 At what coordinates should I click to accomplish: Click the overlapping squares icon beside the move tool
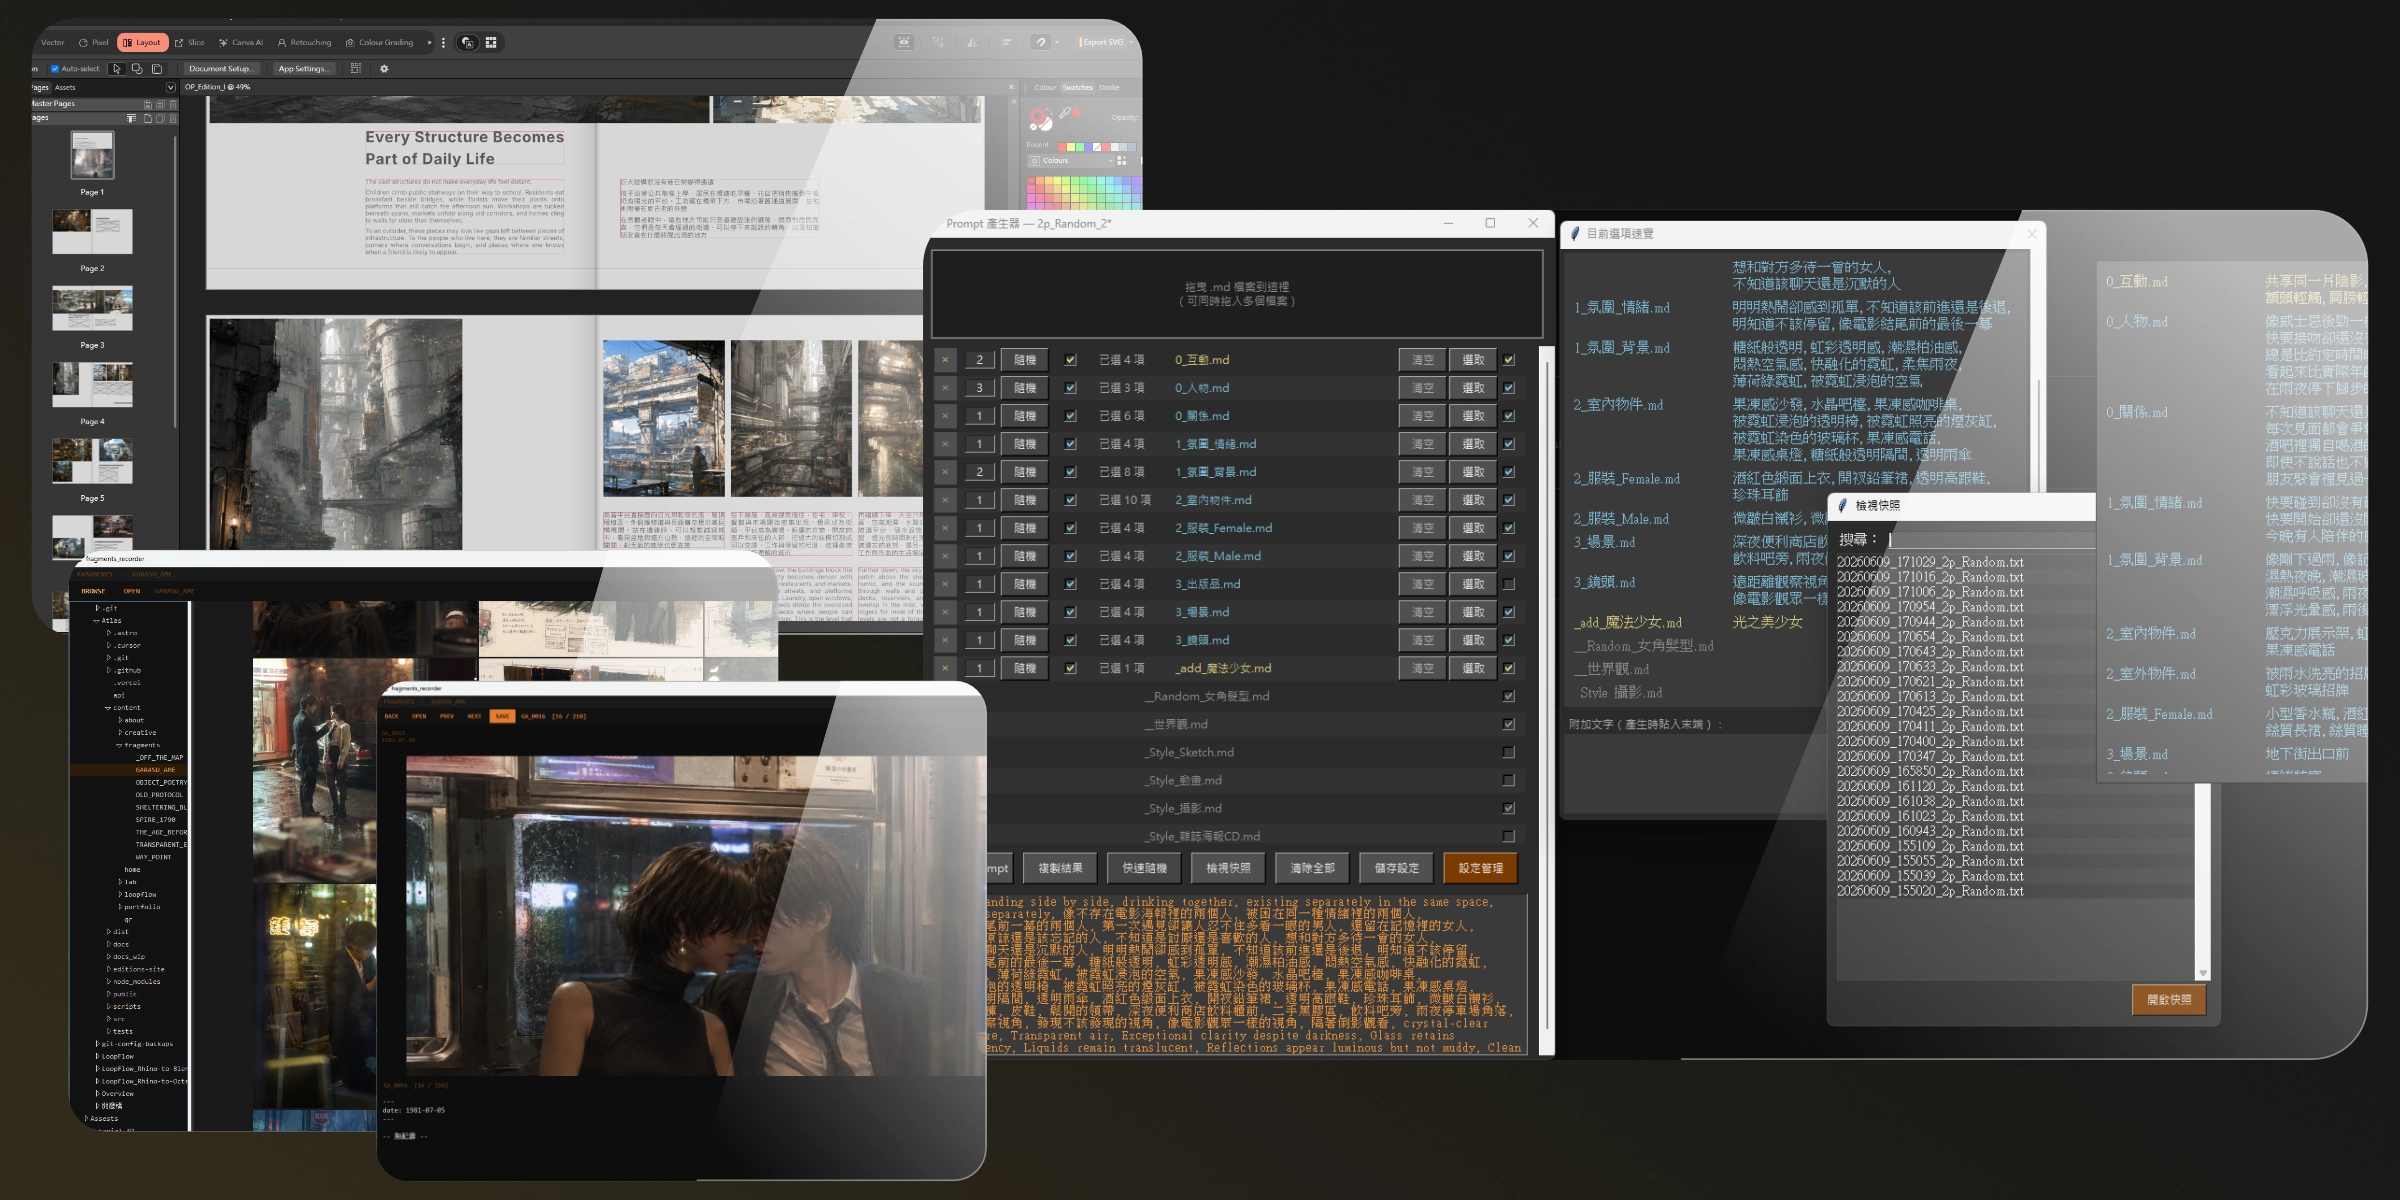[137, 69]
